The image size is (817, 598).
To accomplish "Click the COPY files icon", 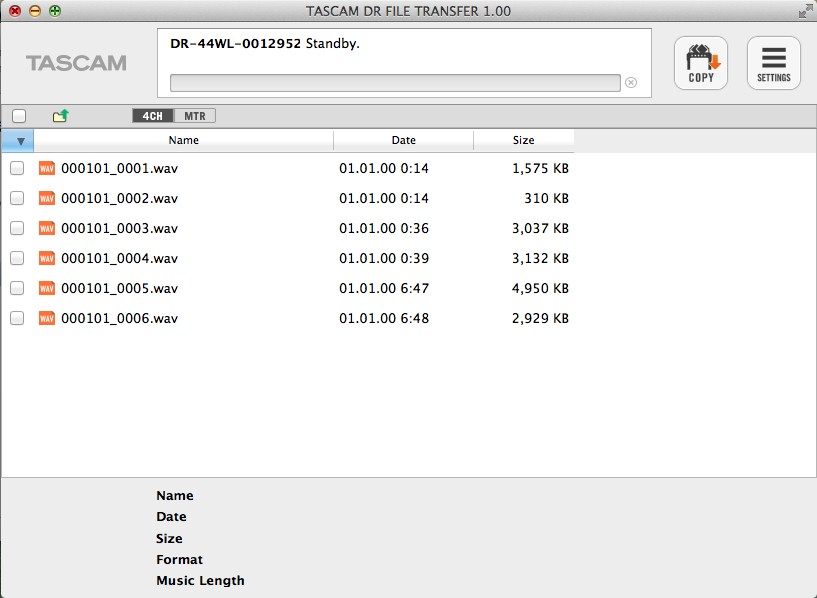I will pyautogui.click(x=700, y=63).
